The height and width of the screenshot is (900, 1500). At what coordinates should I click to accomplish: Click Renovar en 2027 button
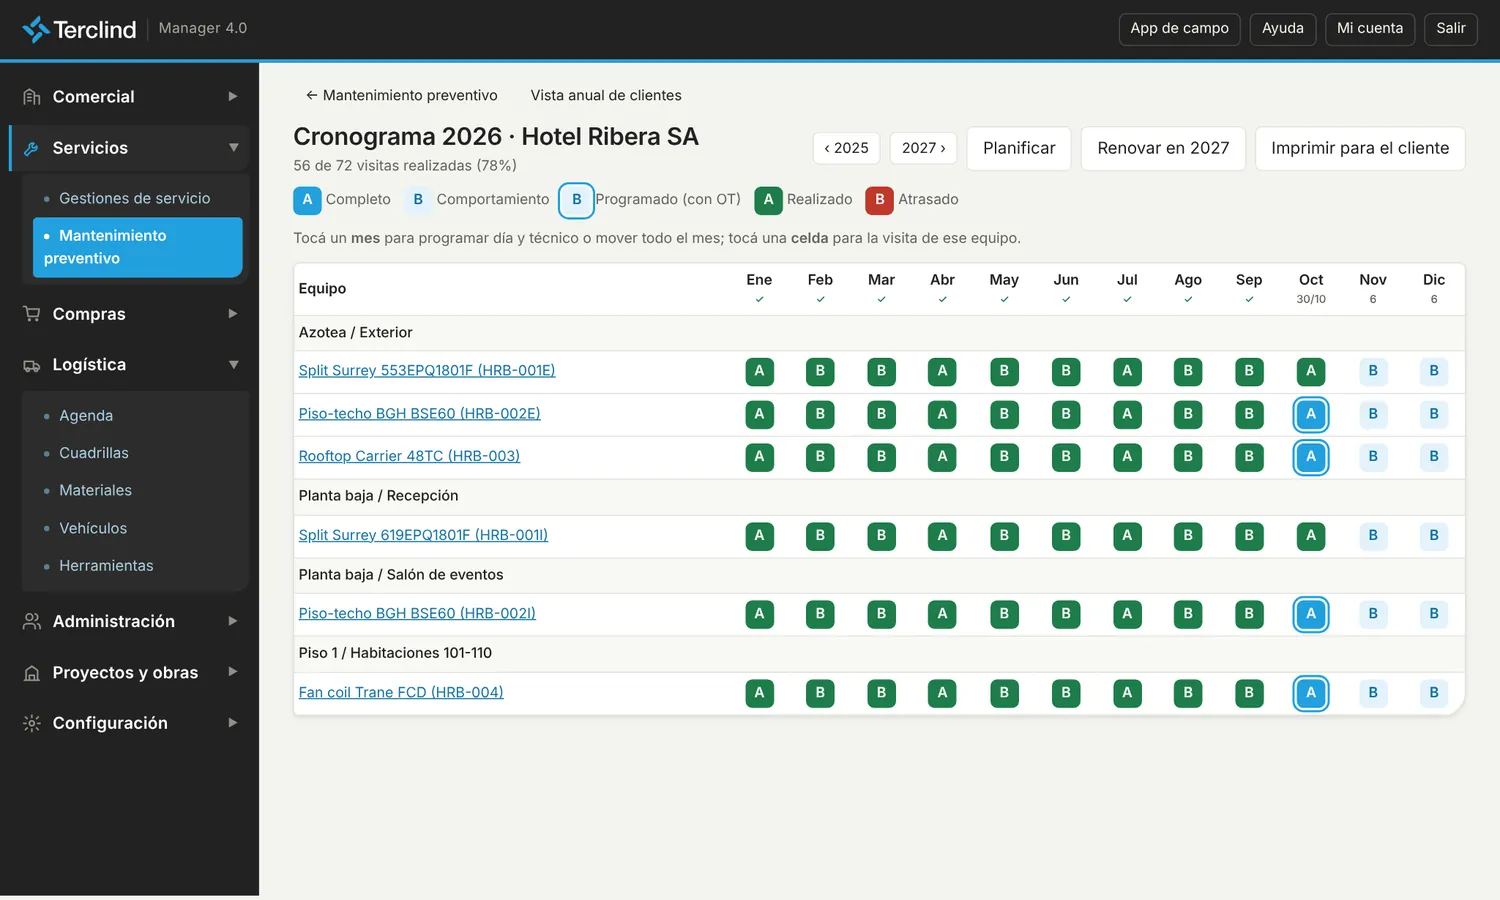(x=1163, y=148)
